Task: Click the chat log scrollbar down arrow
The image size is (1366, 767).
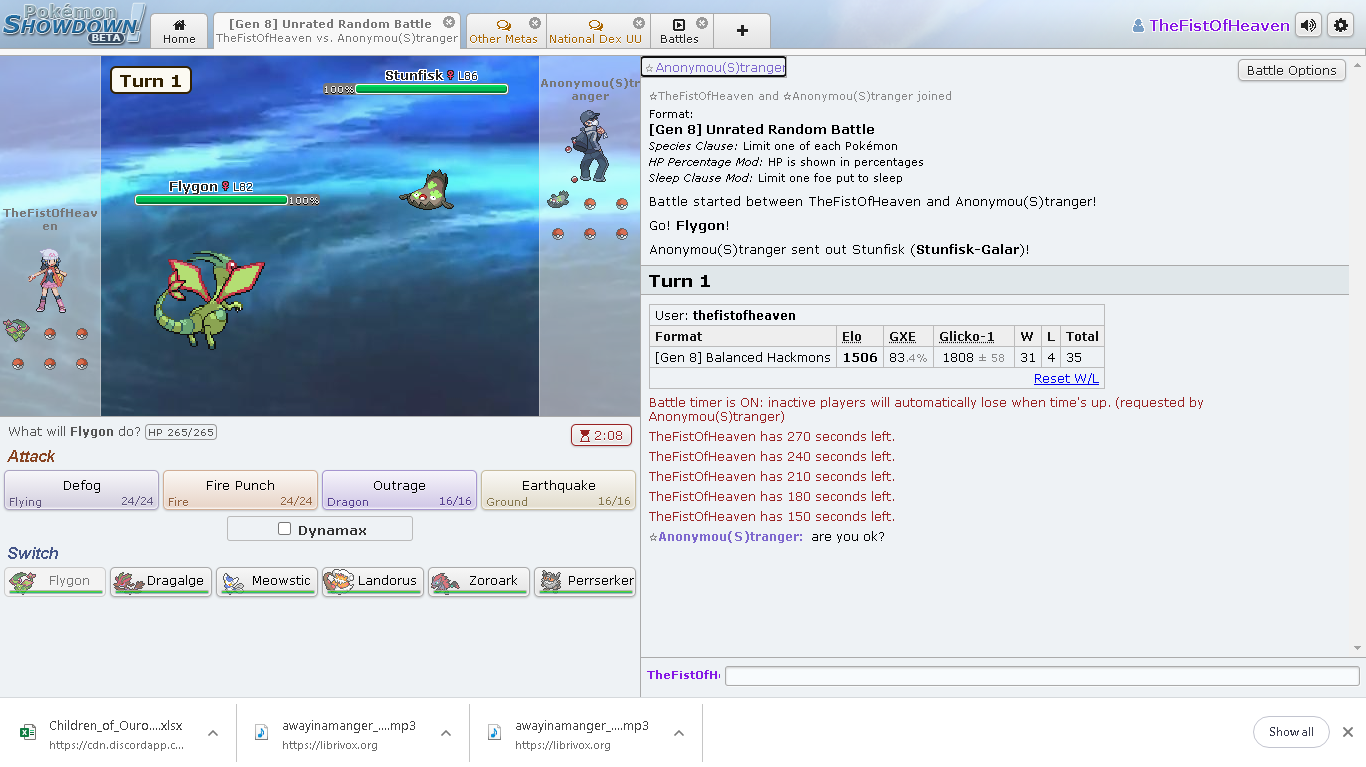Action: (x=1357, y=648)
